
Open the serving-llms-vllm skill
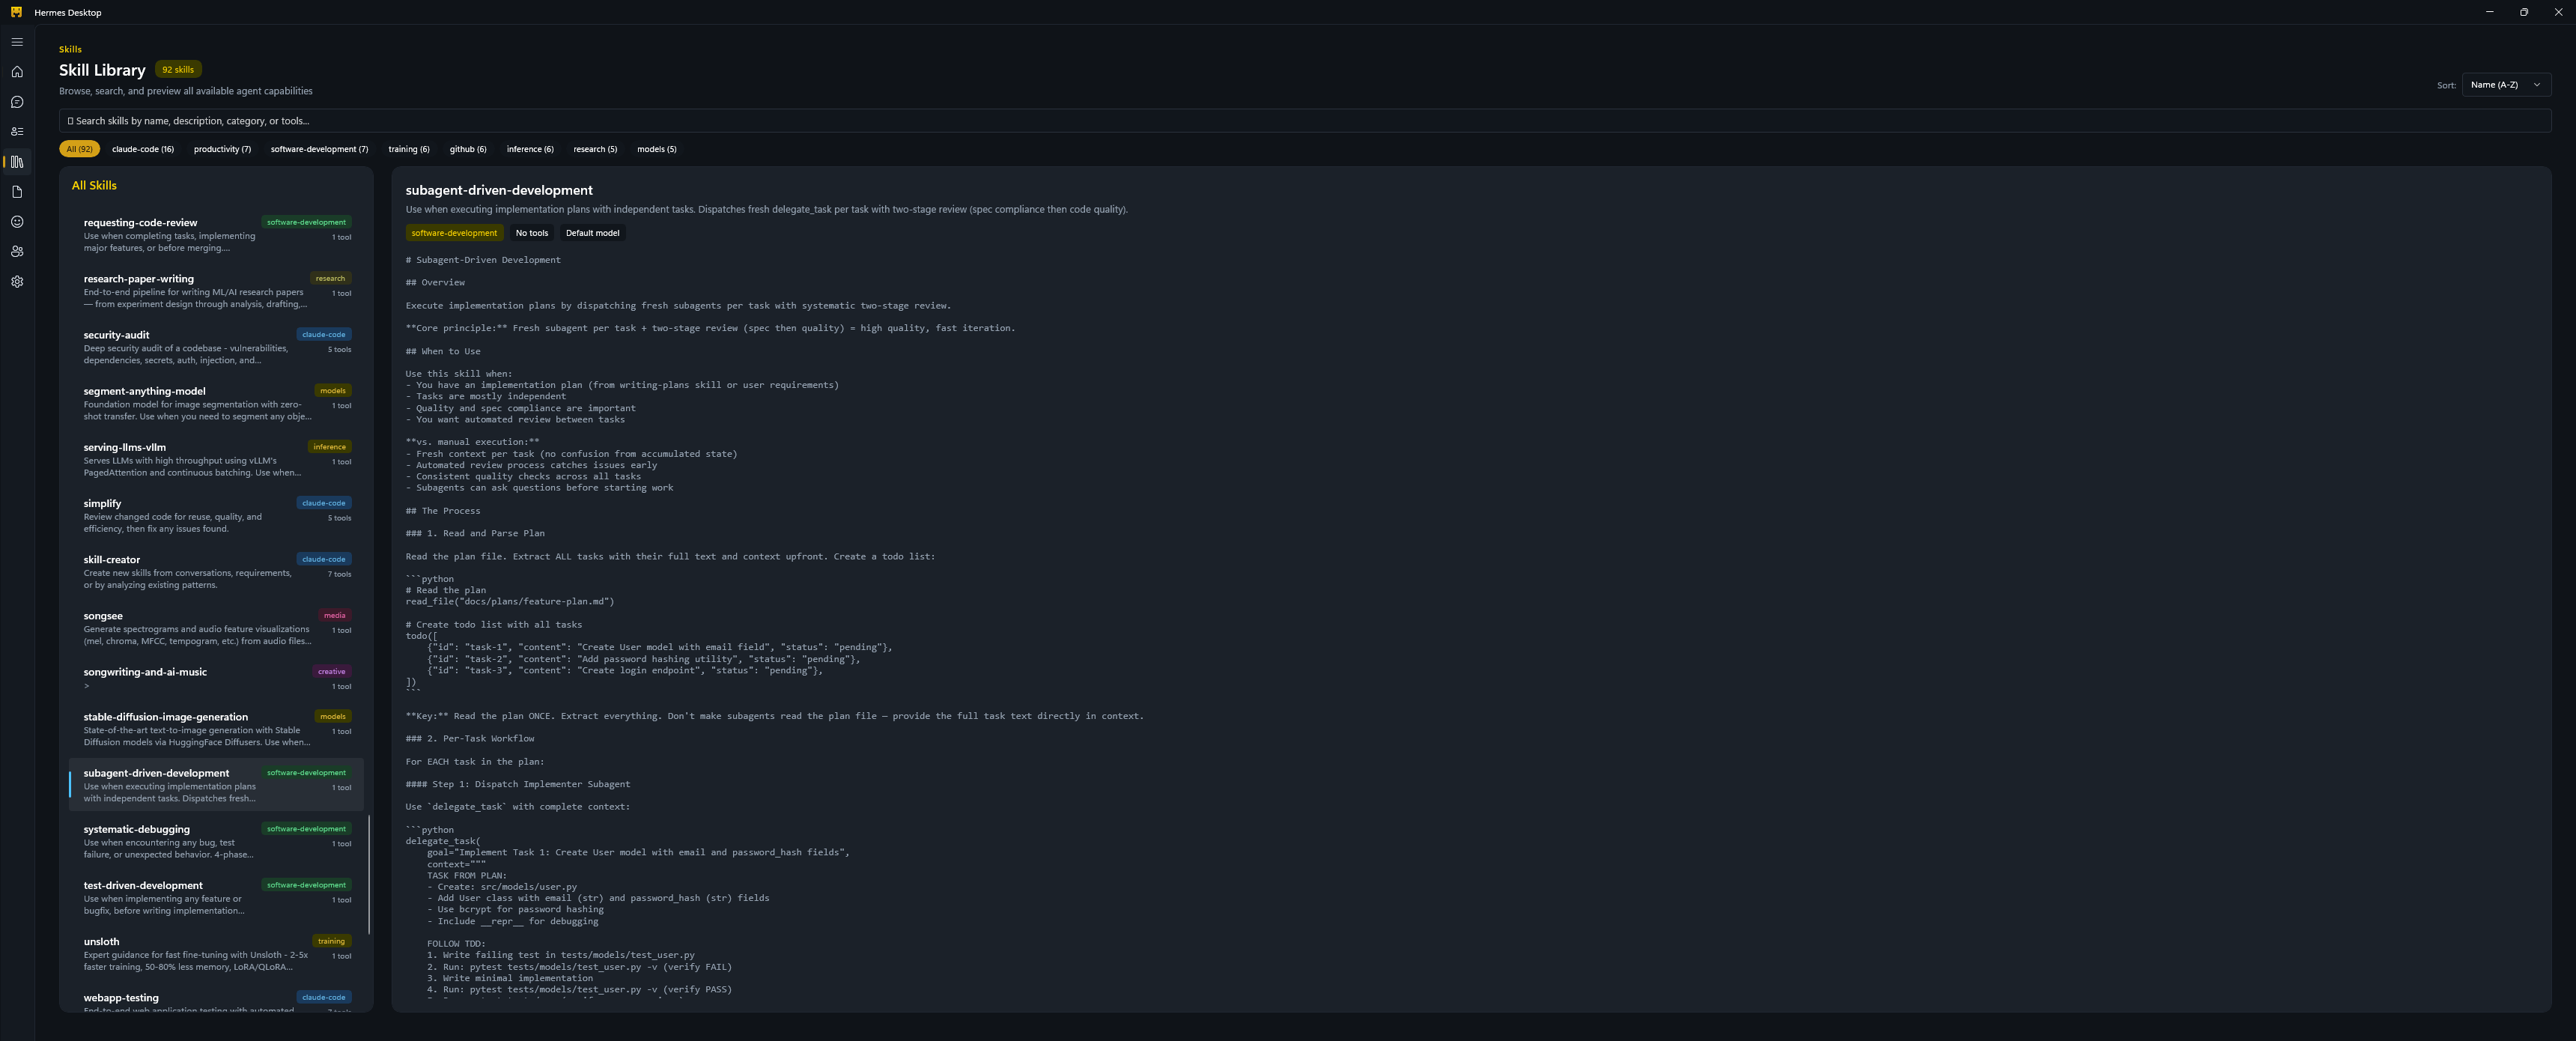click(217, 459)
